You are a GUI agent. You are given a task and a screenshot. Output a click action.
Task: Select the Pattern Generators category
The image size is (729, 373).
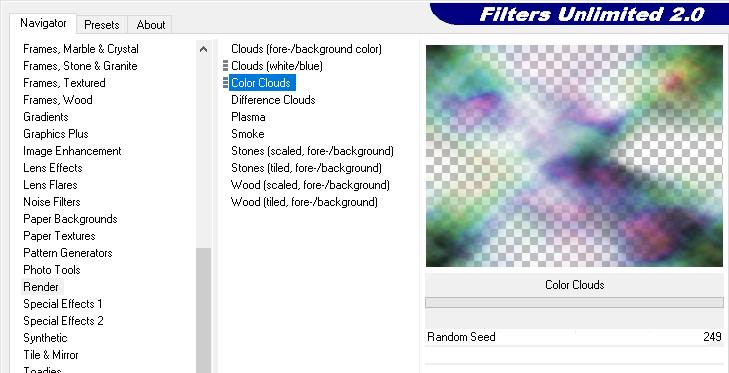(68, 253)
